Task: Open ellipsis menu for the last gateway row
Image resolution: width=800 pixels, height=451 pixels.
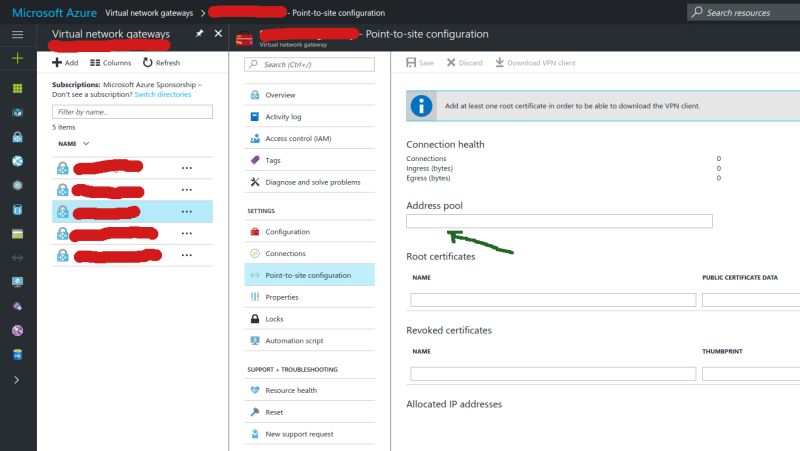Action: pos(187,255)
